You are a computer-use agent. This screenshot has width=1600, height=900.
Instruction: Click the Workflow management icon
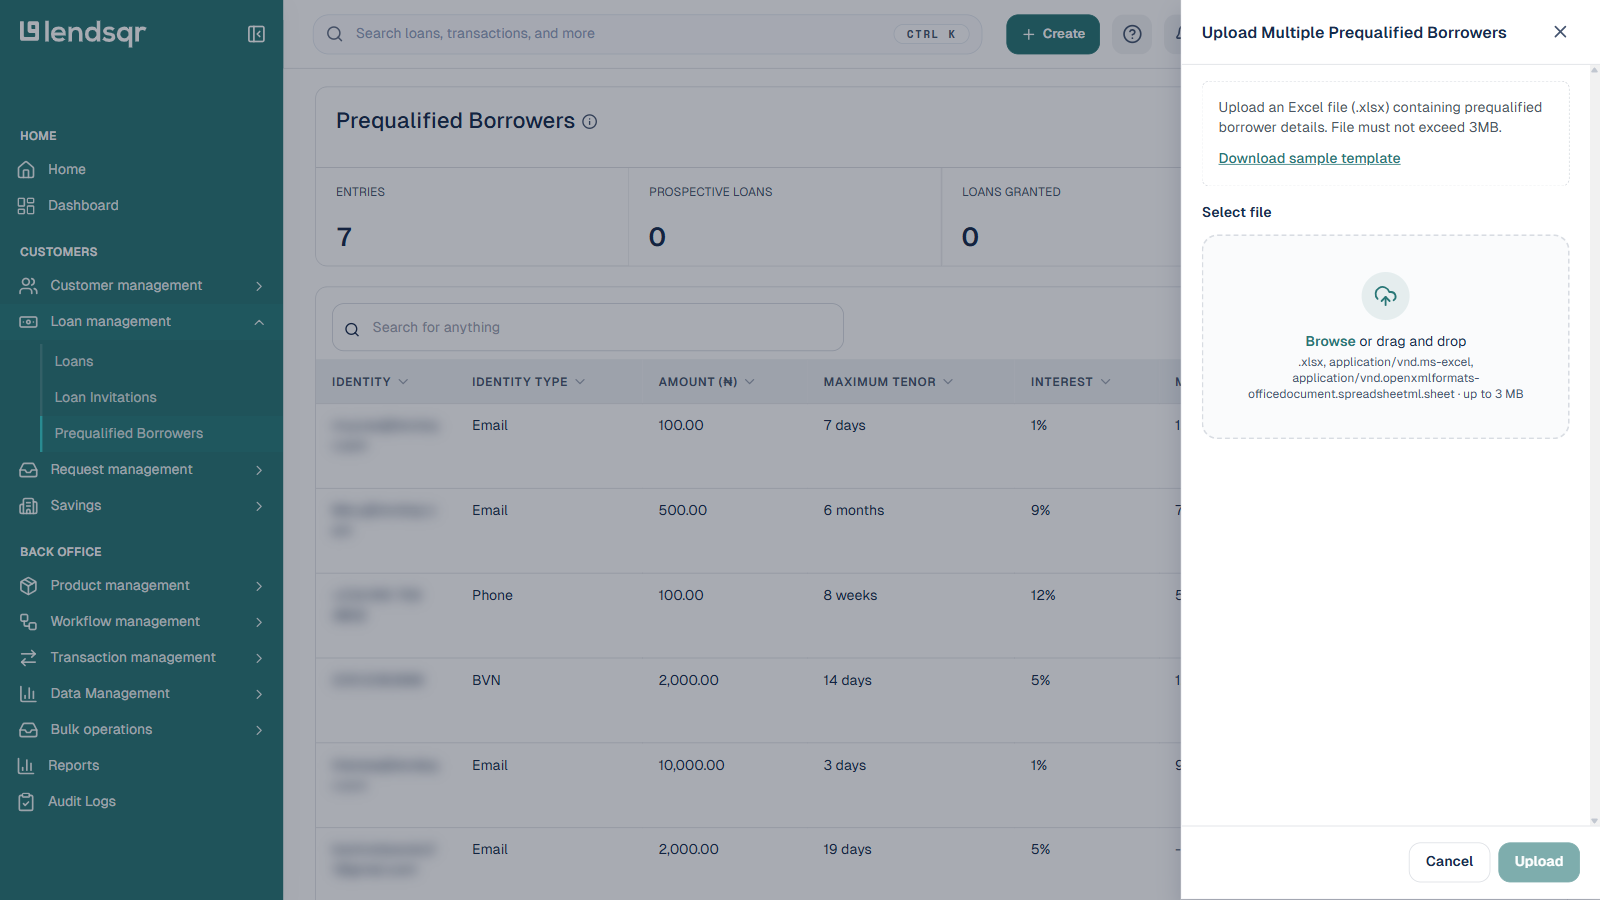(x=28, y=621)
